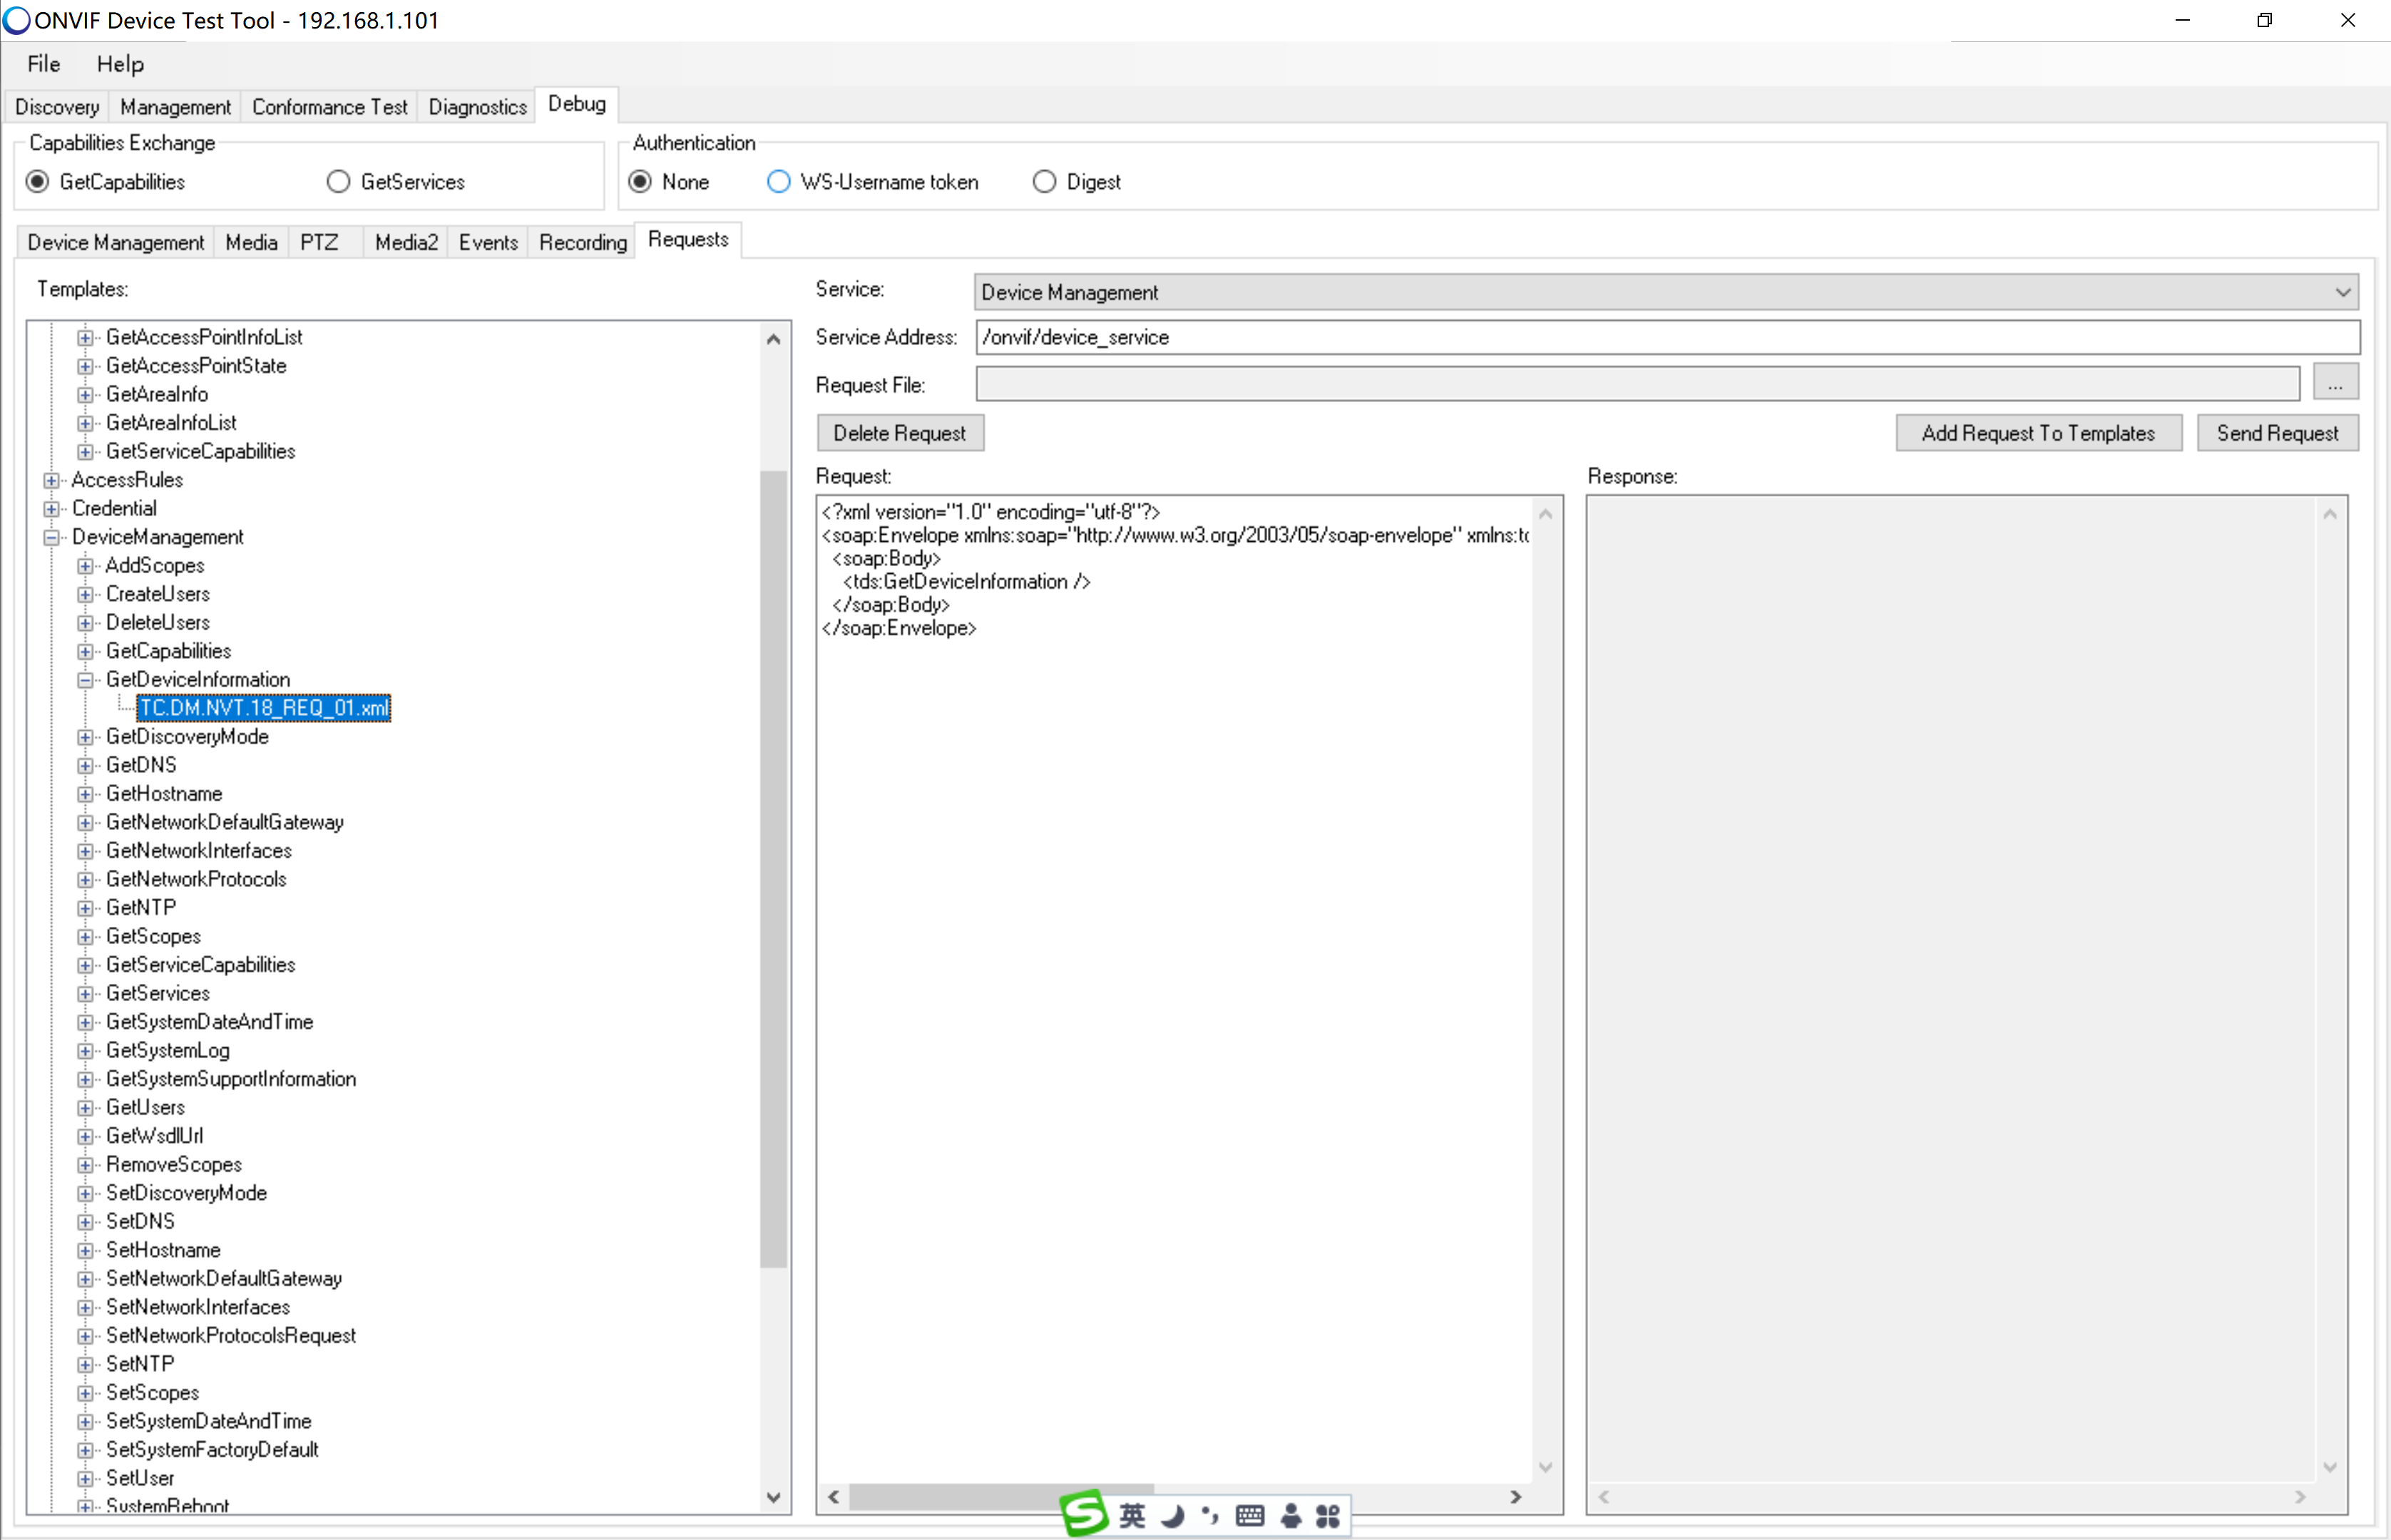This screenshot has width=2391, height=1540.
Task: Toggle night mode with the moon icon
Action: click(1172, 1515)
